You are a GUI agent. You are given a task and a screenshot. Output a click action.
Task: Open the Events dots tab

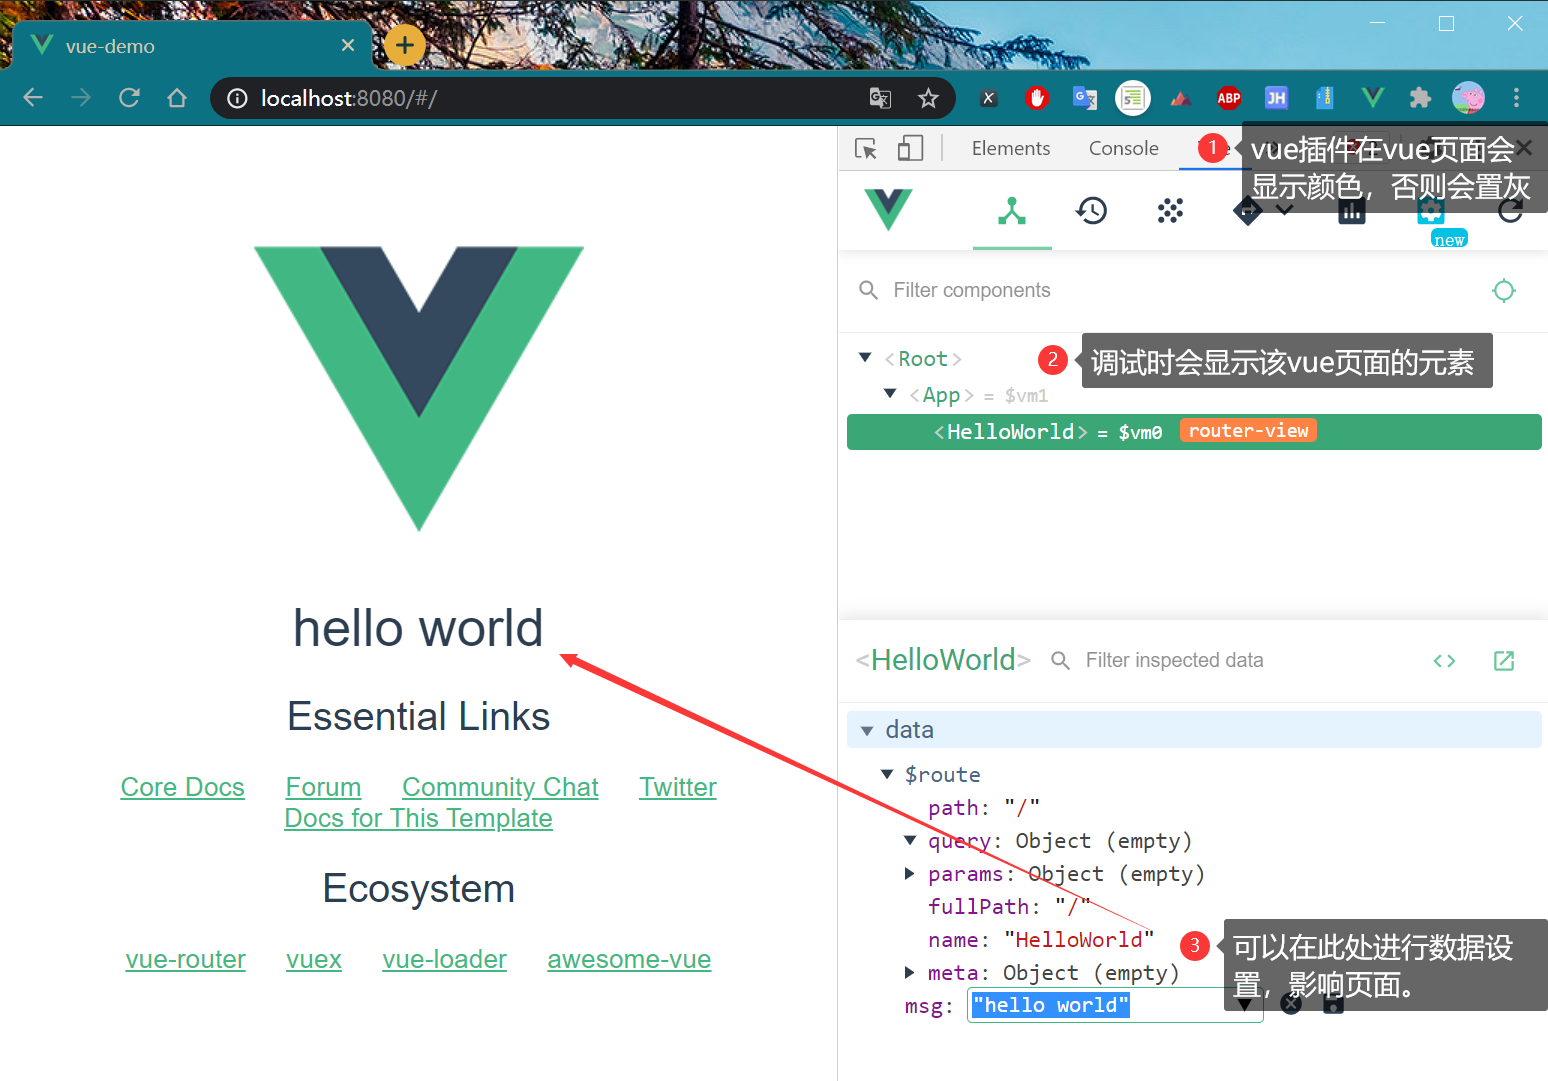tap(1170, 211)
